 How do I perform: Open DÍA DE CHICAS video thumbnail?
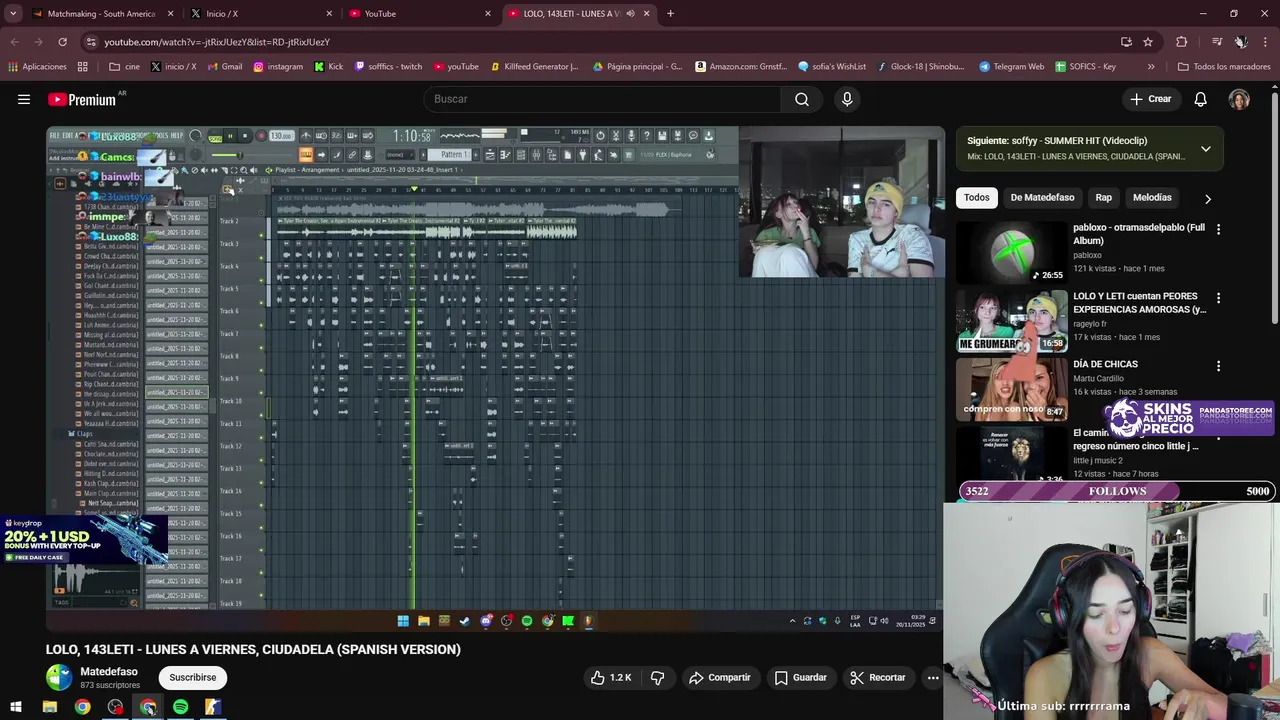(x=1011, y=388)
